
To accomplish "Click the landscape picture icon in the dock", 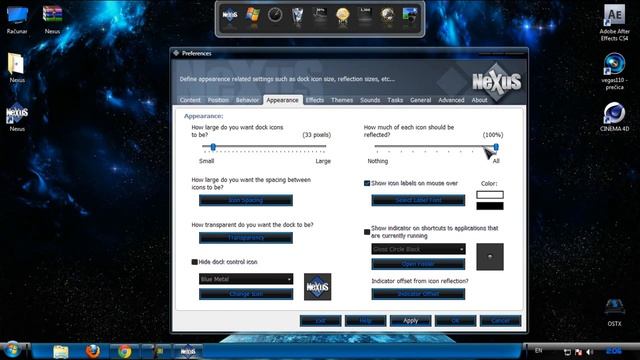I will [x=409, y=16].
